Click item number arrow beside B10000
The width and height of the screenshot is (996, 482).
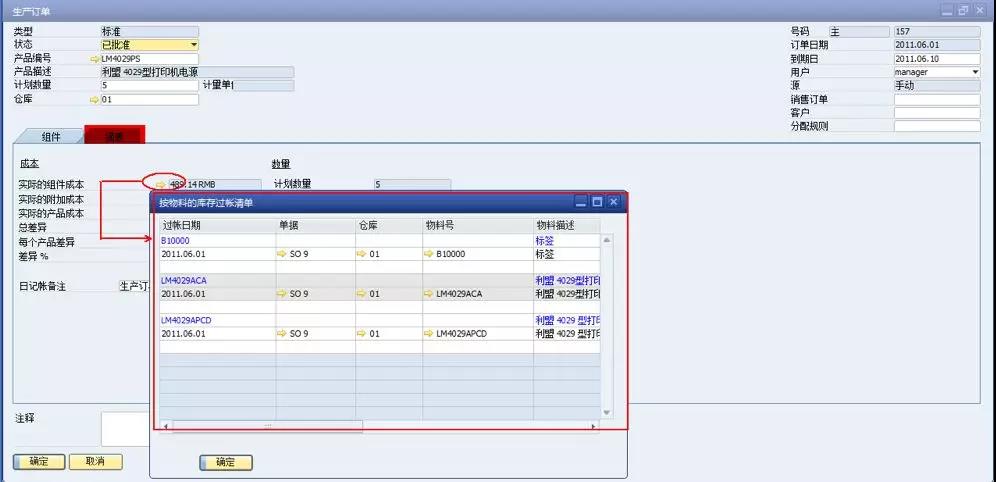click(429, 254)
